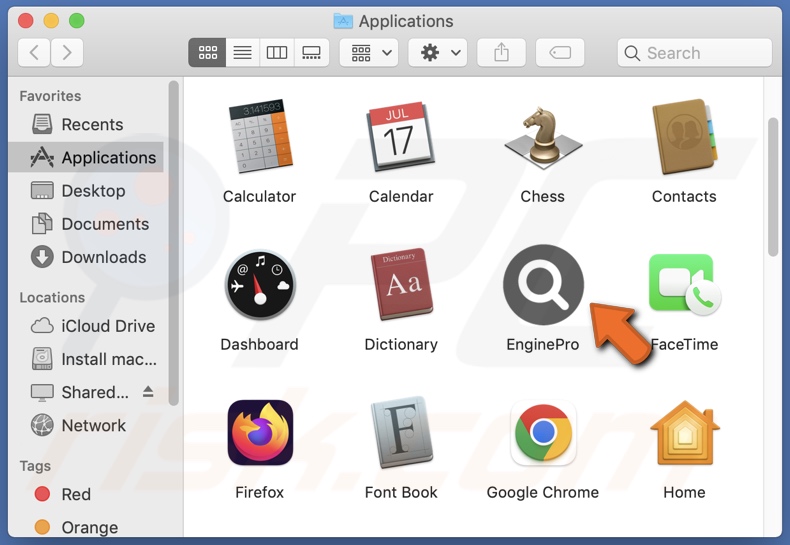Click into the Search field

(695, 53)
